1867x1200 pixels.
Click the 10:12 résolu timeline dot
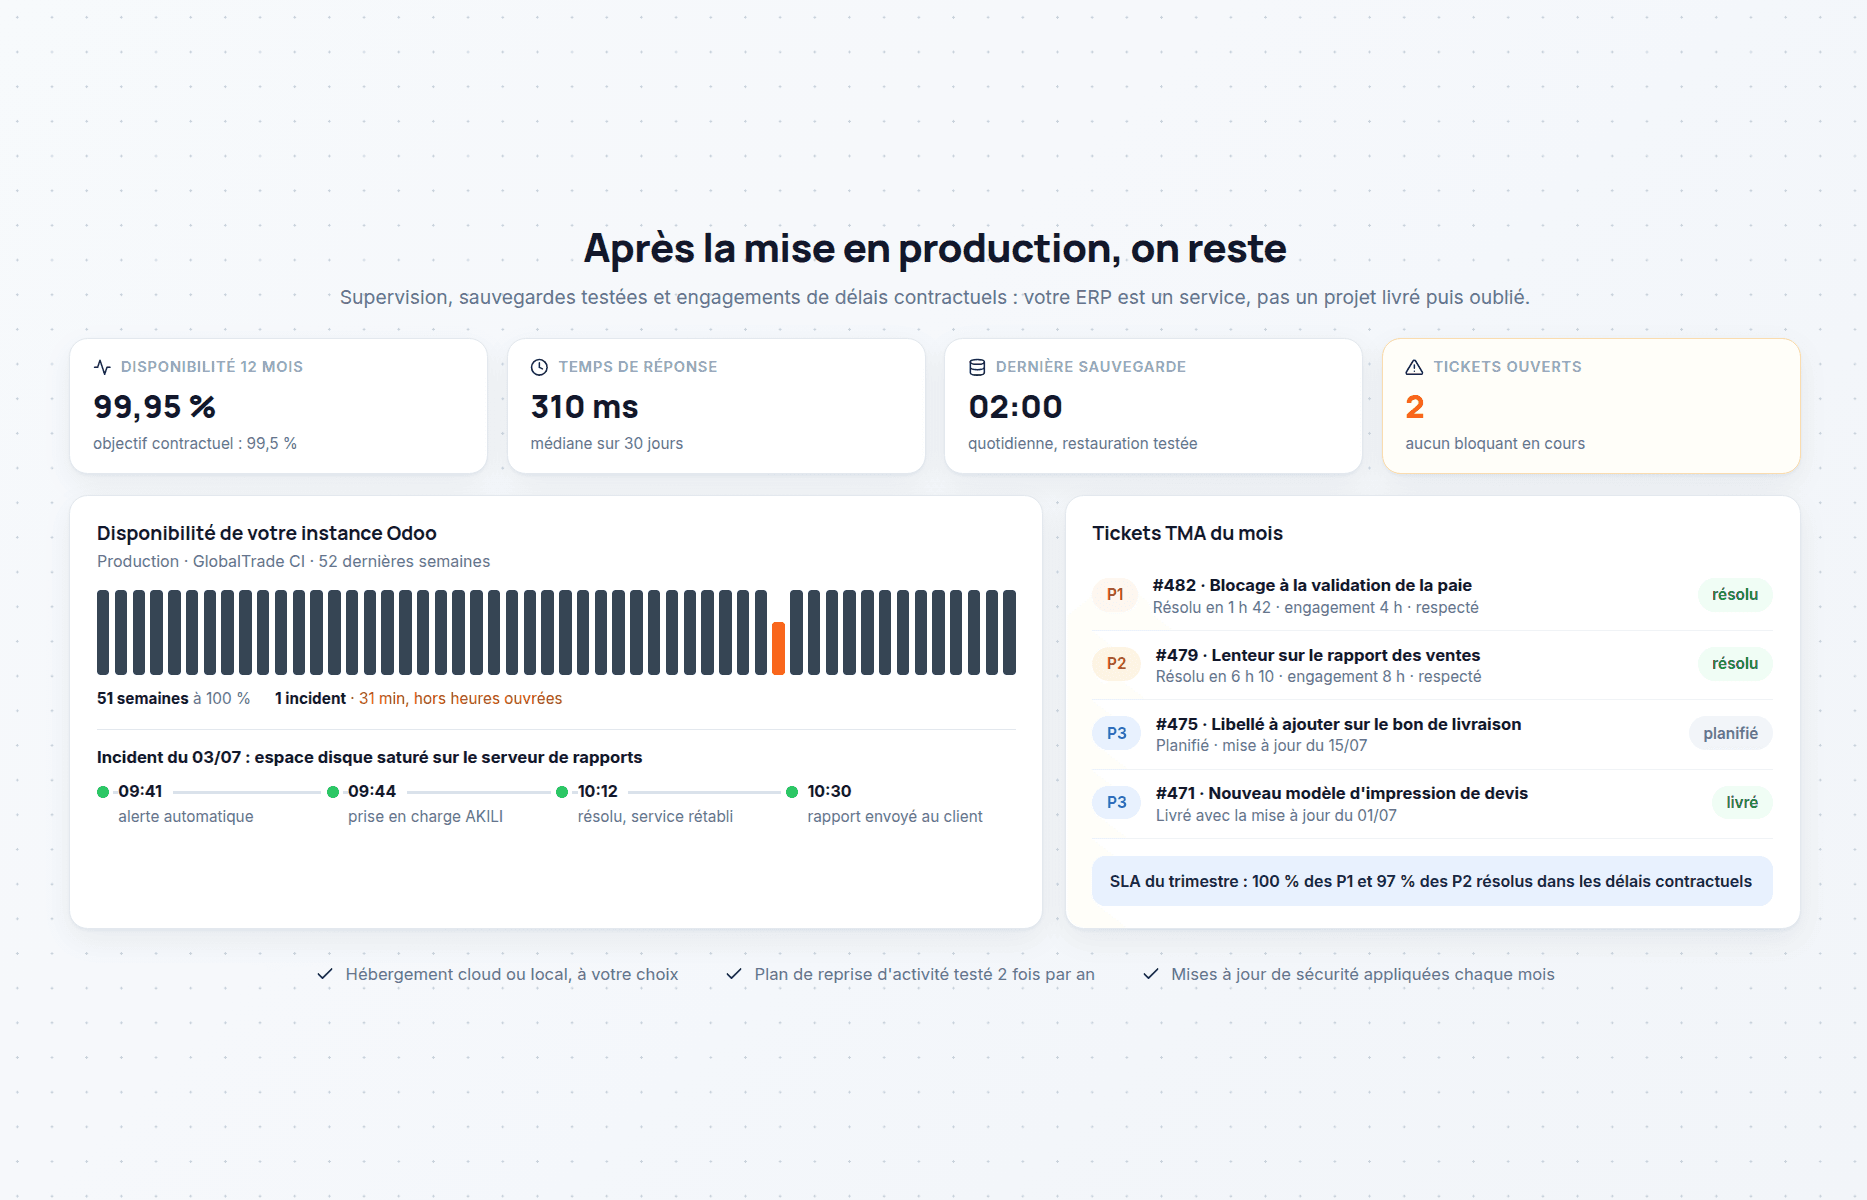562,792
